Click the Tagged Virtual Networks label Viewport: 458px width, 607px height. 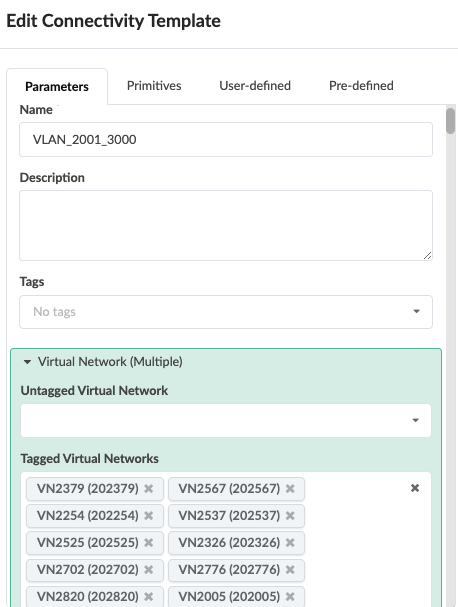point(89,459)
